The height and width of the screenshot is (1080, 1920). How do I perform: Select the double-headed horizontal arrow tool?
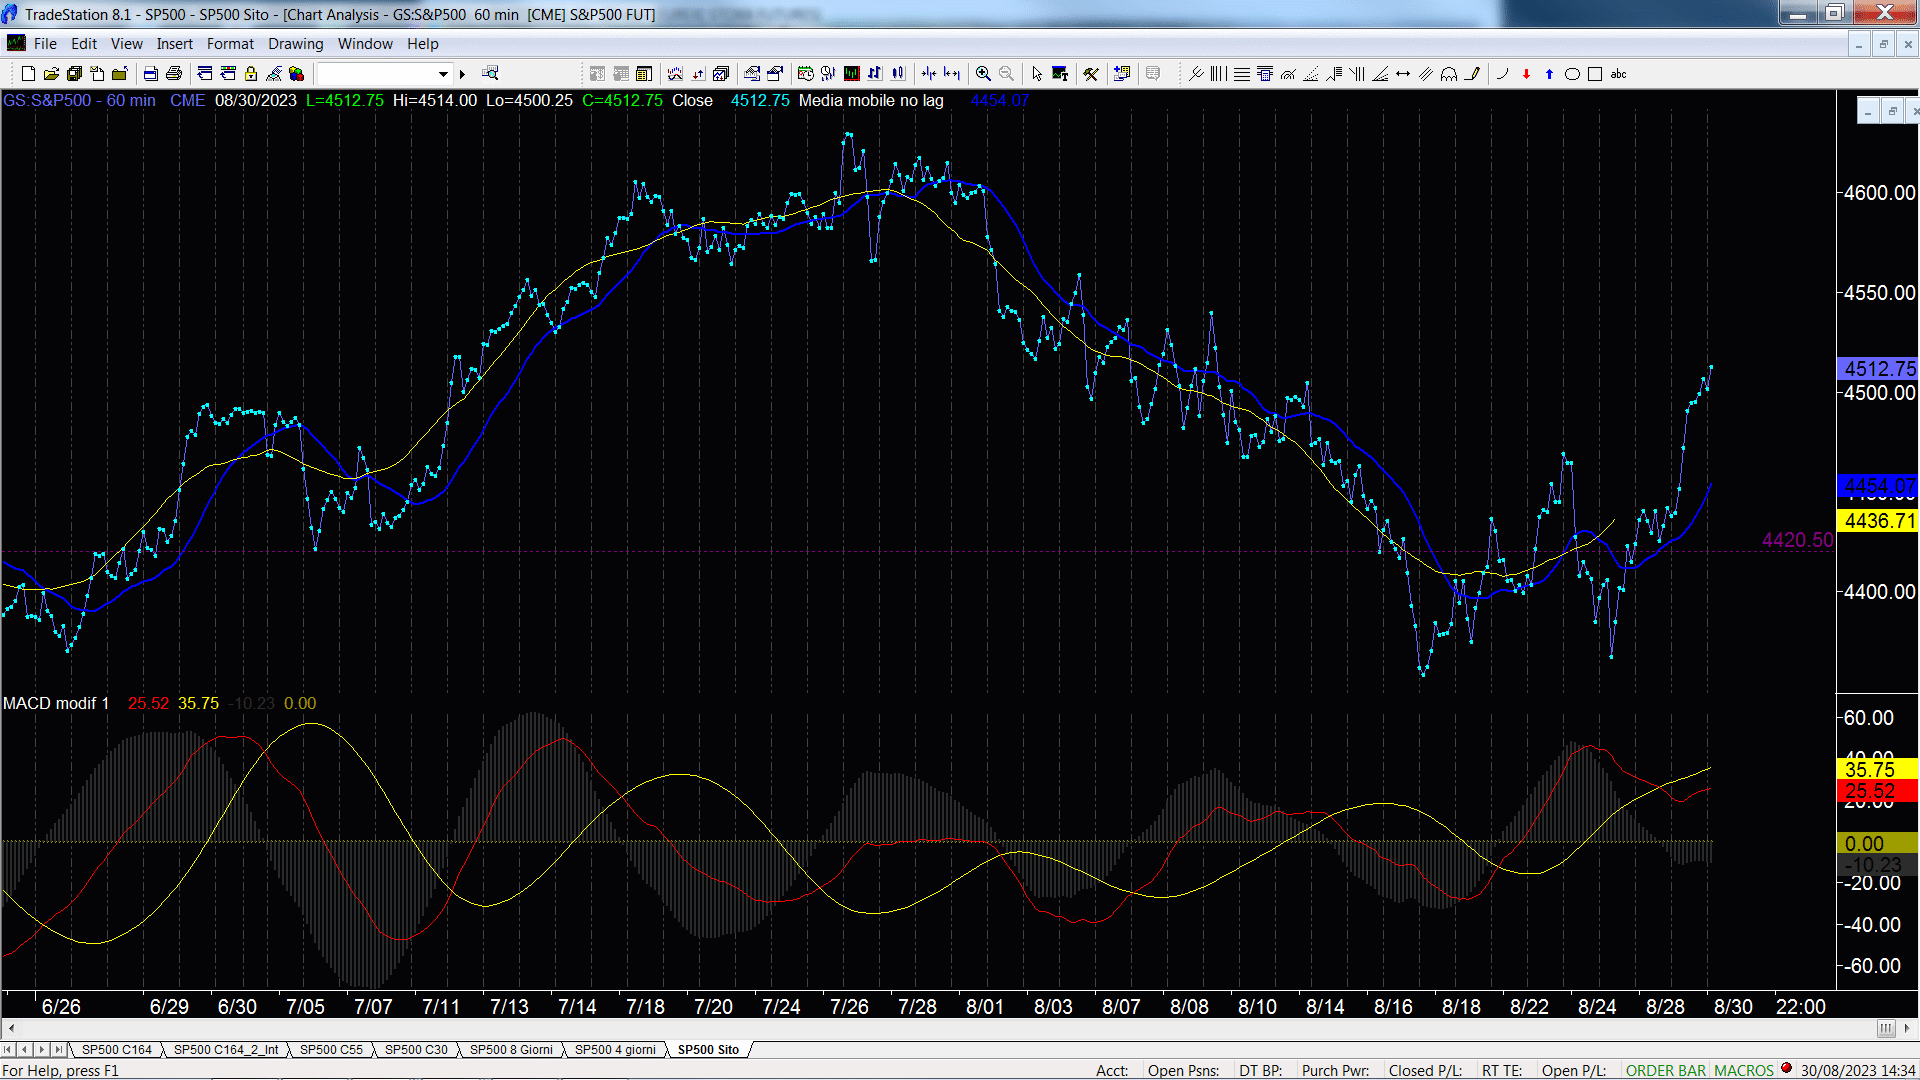click(x=1403, y=73)
